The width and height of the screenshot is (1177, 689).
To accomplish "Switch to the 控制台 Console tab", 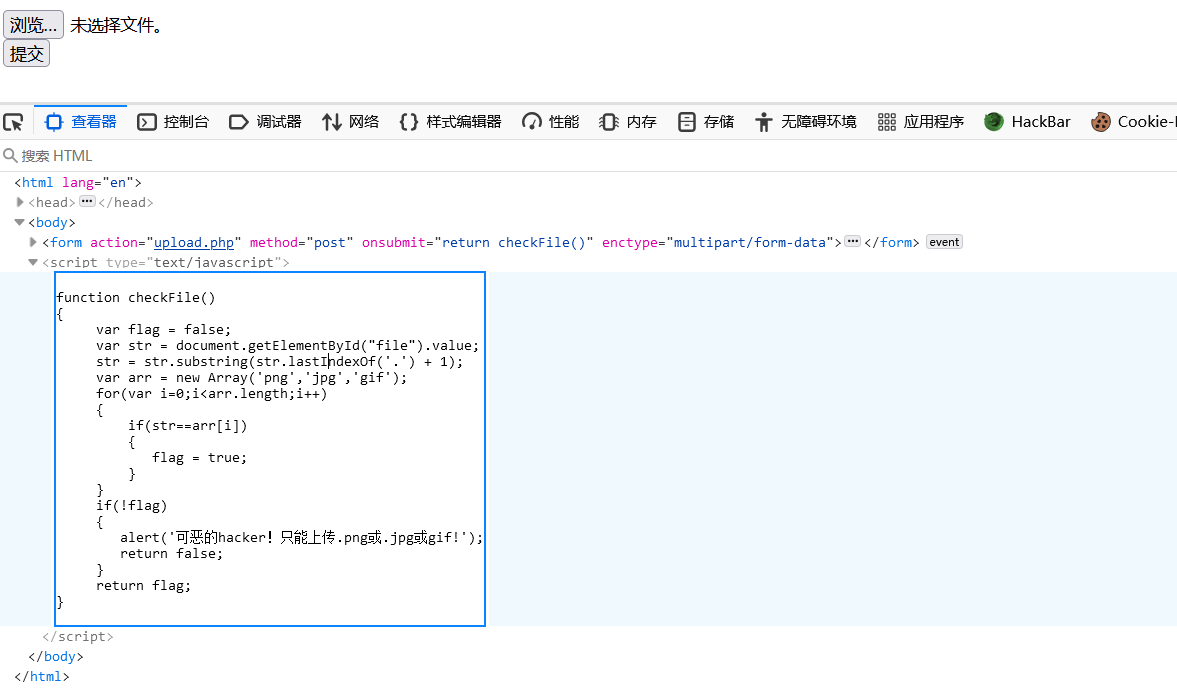I will click(x=173, y=122).
